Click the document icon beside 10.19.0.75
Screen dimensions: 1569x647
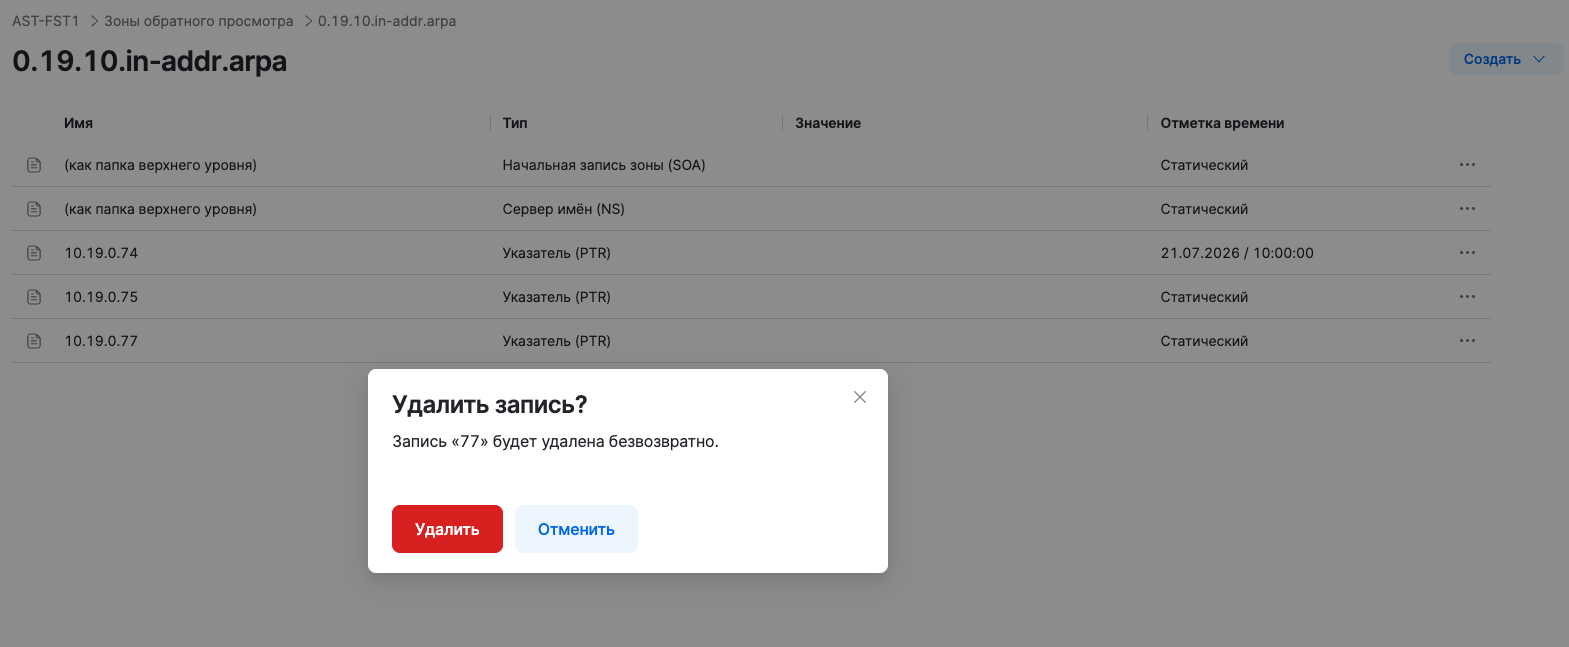tap(34, 297)
